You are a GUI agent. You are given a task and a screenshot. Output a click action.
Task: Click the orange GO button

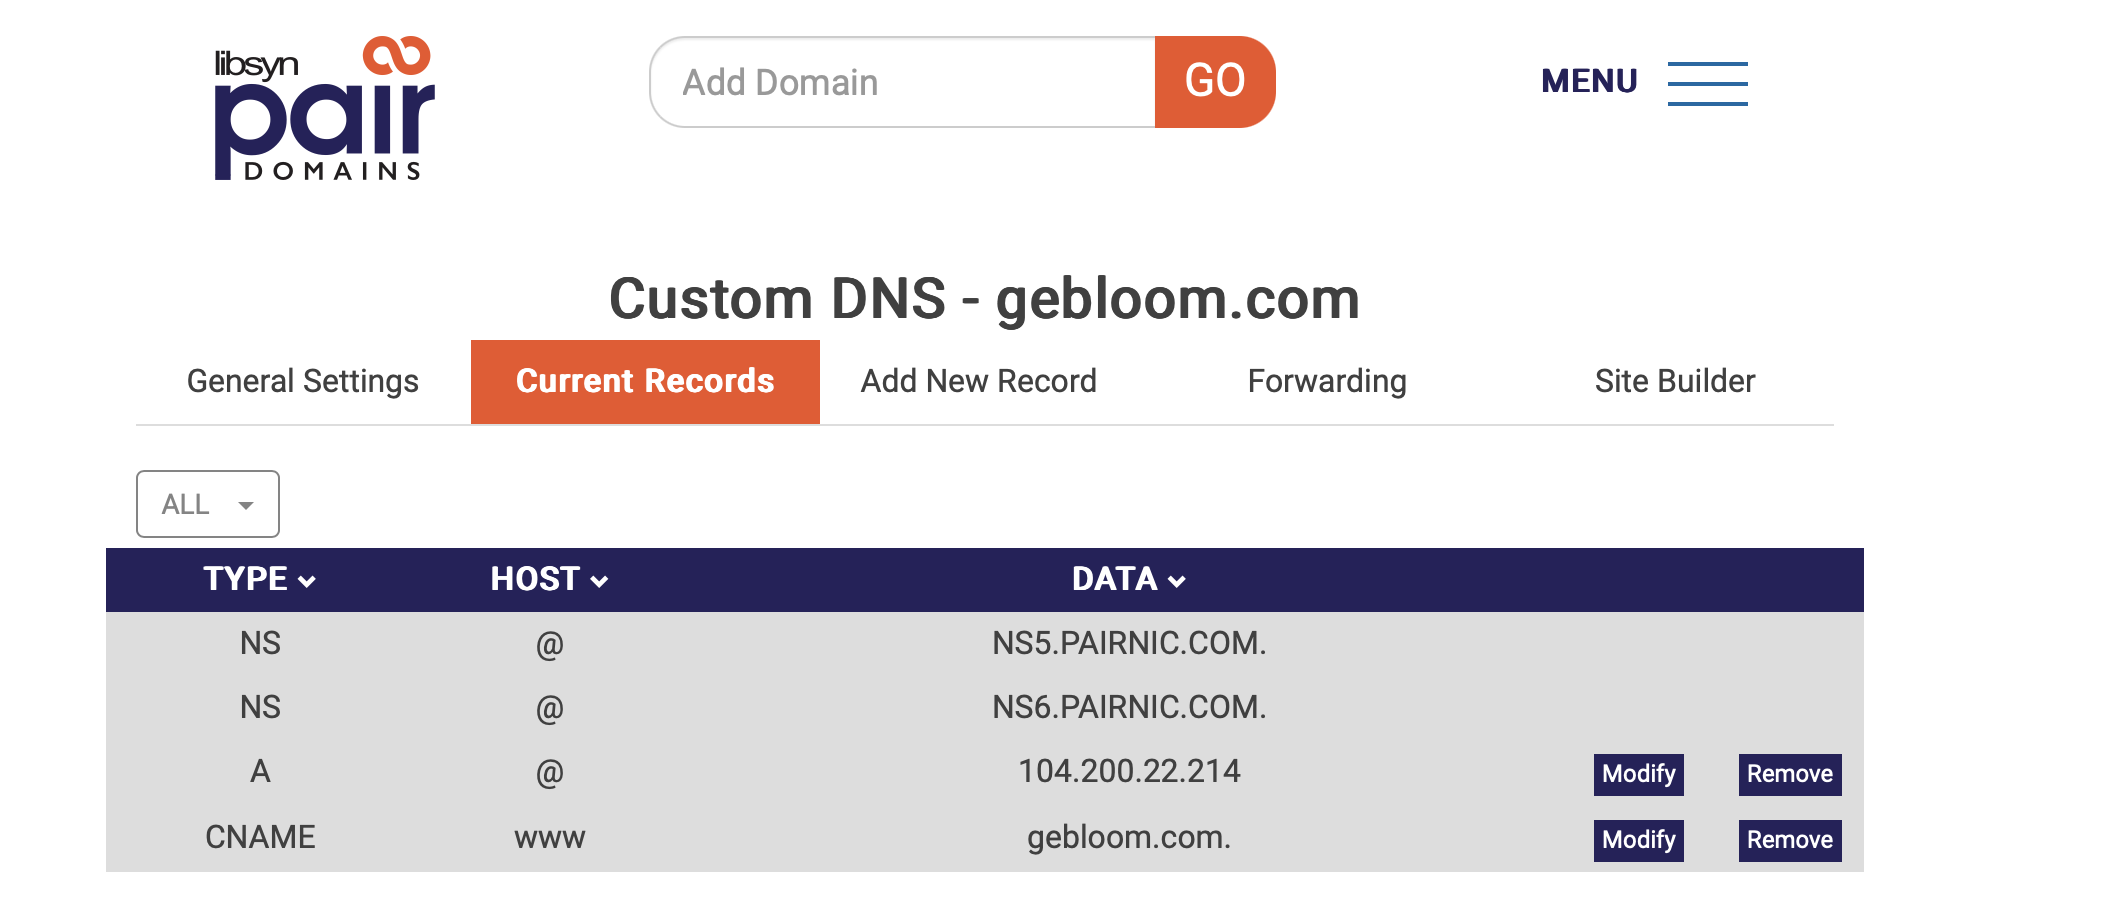pyautogui.click(x=1215, y=82)
